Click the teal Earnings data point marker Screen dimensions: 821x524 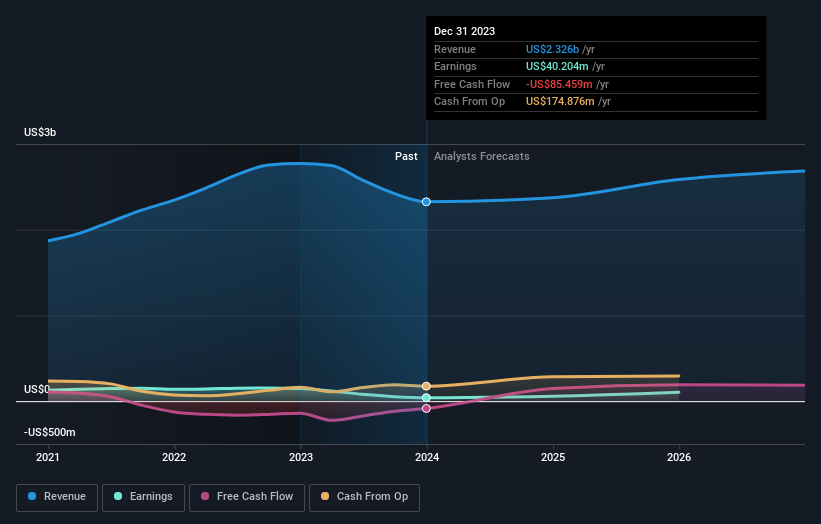tap(426, 398)
